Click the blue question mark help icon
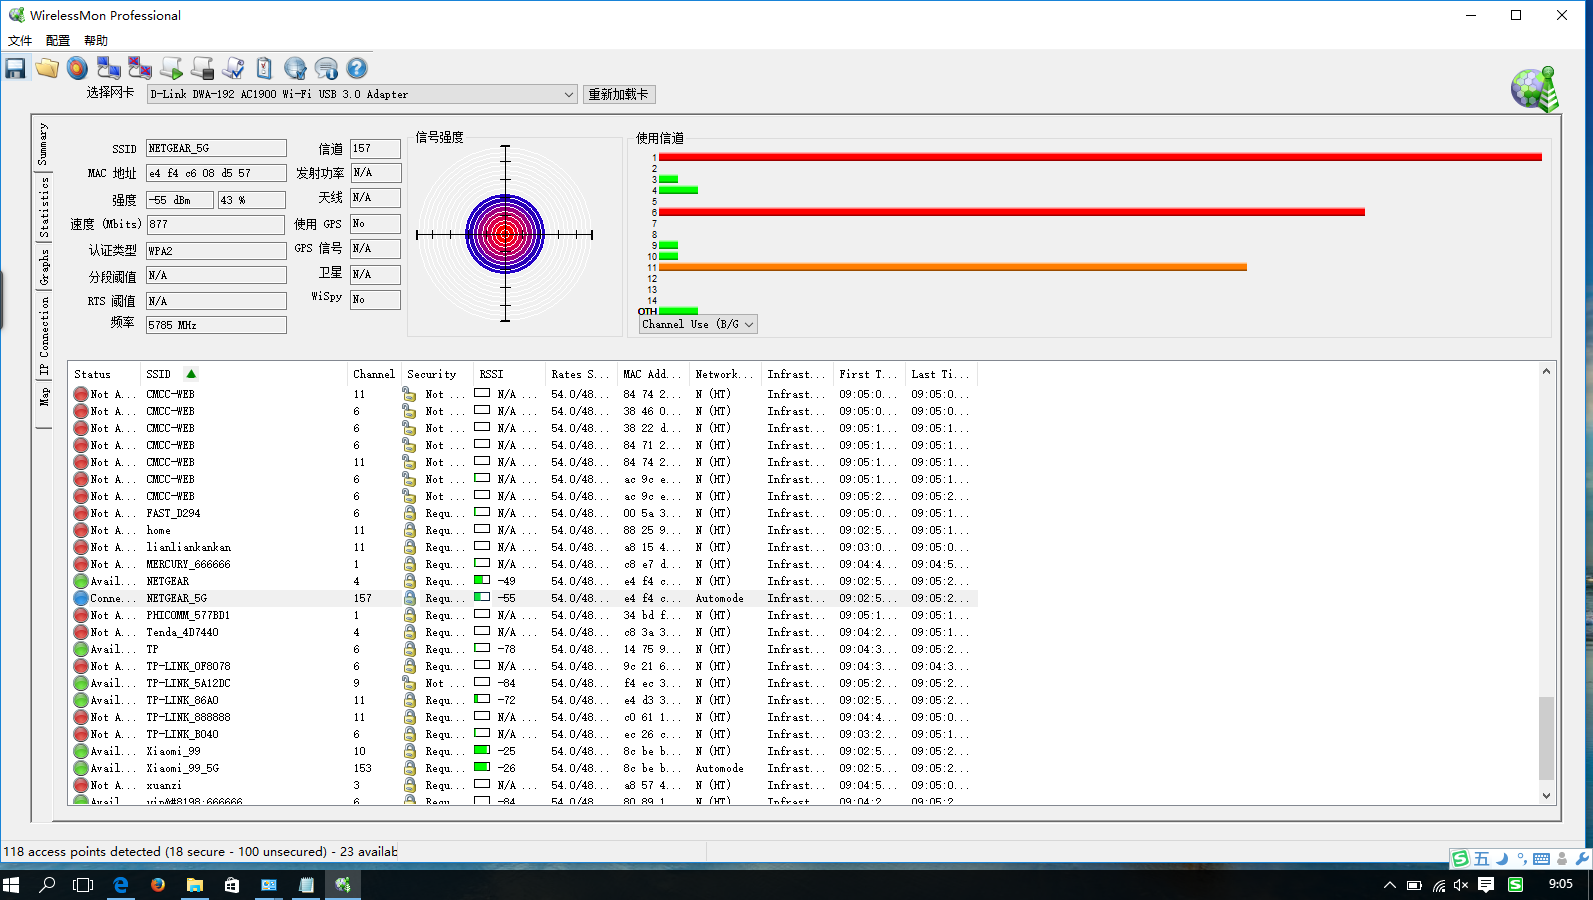This screenshot has width=1593, height=900. pos(357,68)
